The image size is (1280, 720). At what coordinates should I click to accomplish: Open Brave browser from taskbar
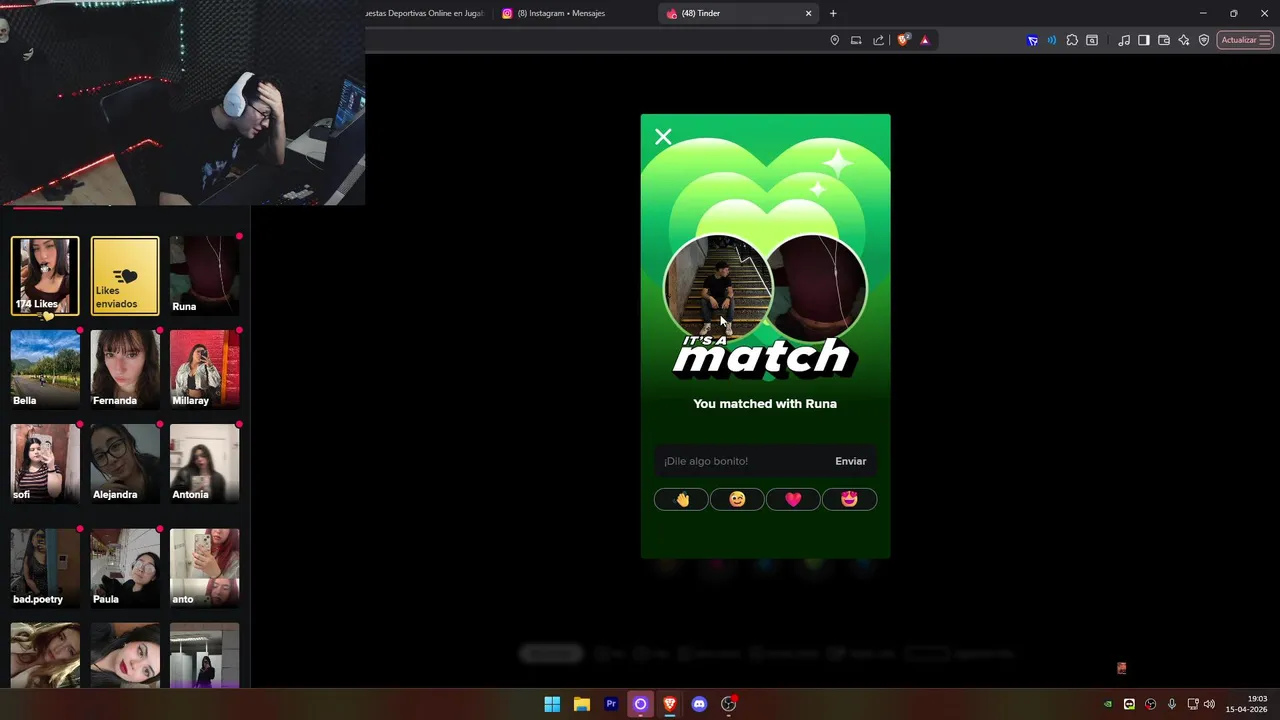pos(670,704)
